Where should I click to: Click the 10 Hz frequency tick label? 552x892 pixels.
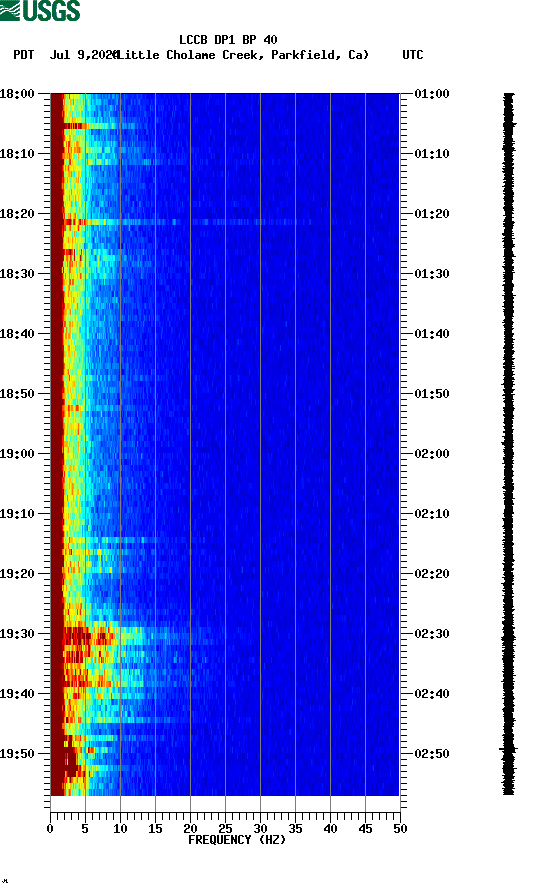coord(120,829)
